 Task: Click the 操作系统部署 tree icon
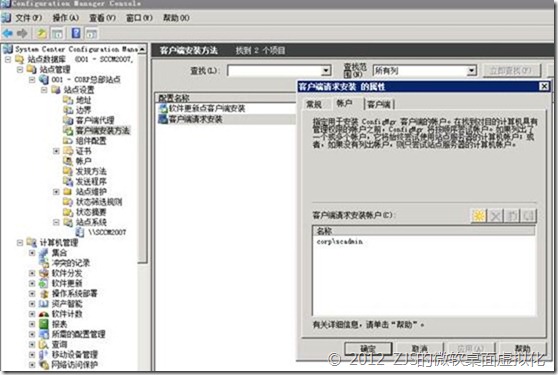tap(44, 294)
